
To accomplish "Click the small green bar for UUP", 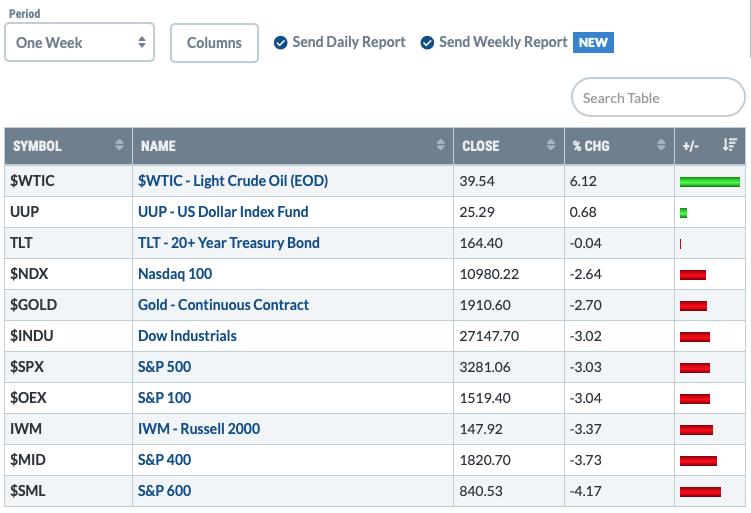I will 683,213.
